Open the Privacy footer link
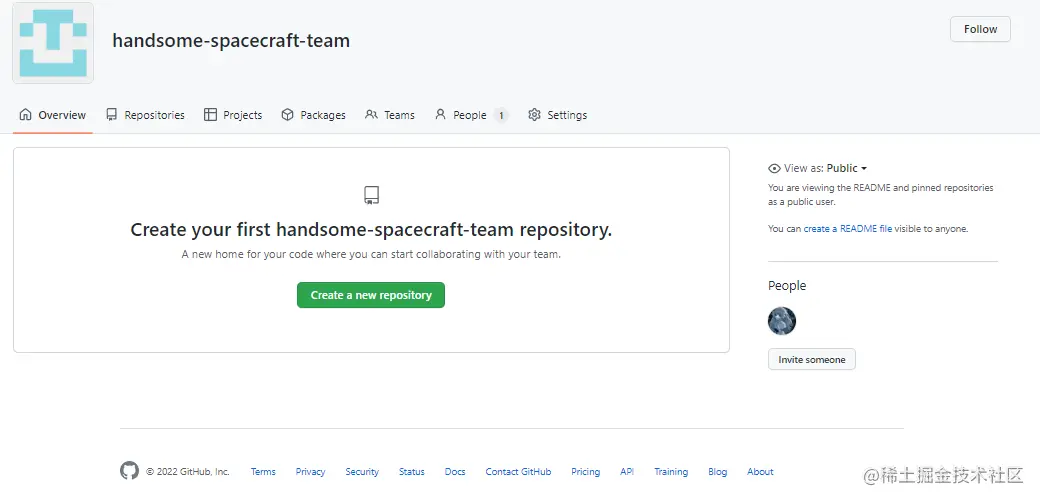This screenshot has width=1040, height=502. 310,472
